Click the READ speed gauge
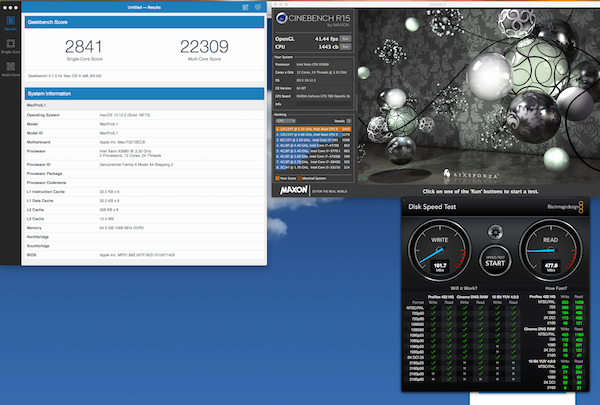Image resolution: width=600 pixels, height=405 pixels. point(551,251)
